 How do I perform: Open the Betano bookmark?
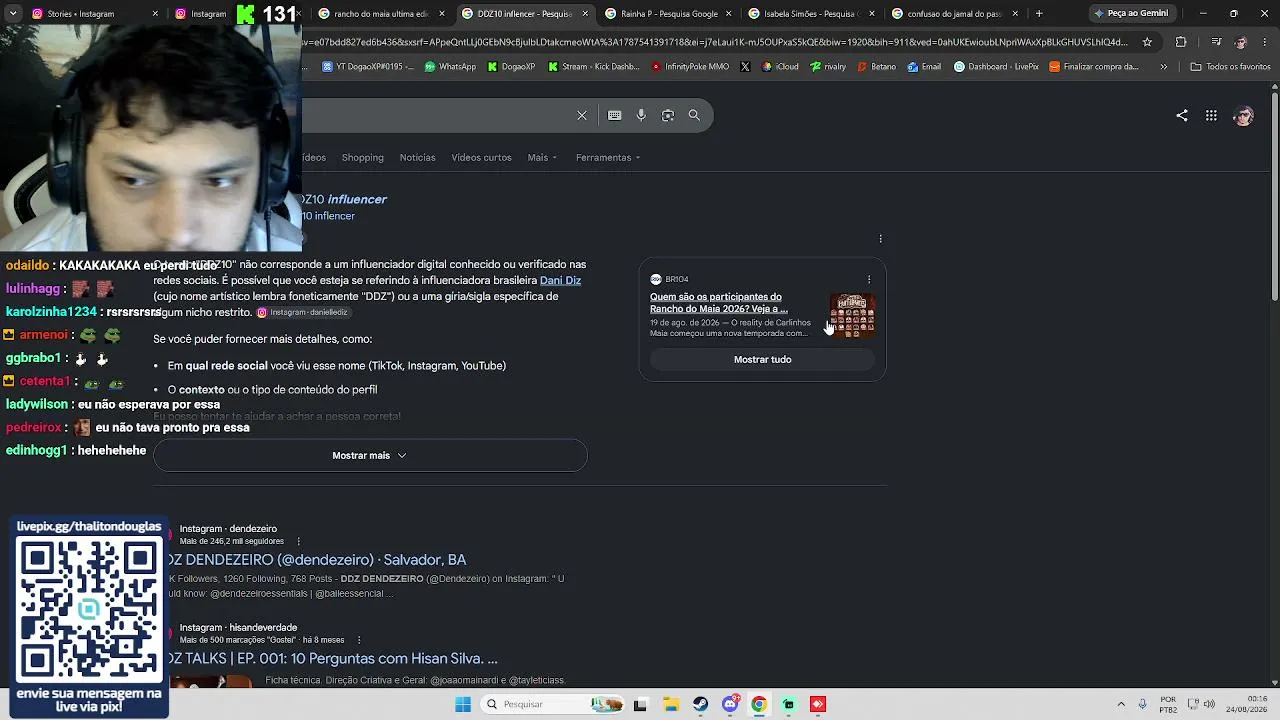pyautogui.click(x=877, y=67)
